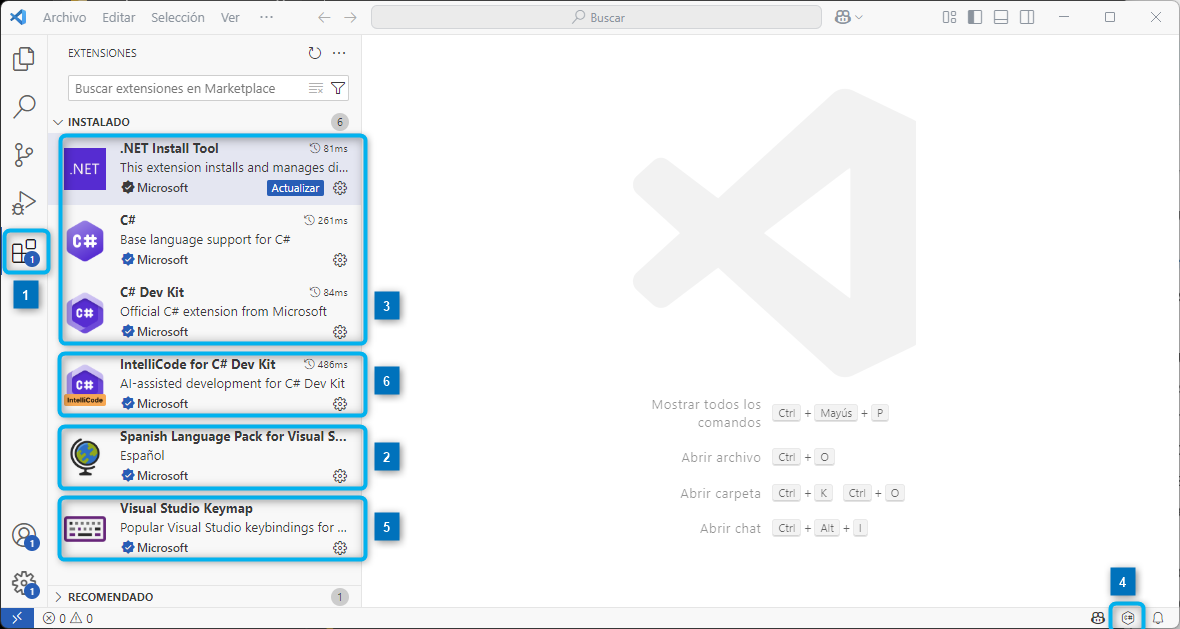The width and height of the screenshot is (1180, 629).
Task: Open the Extensions view icon
Action: point(25,252)
